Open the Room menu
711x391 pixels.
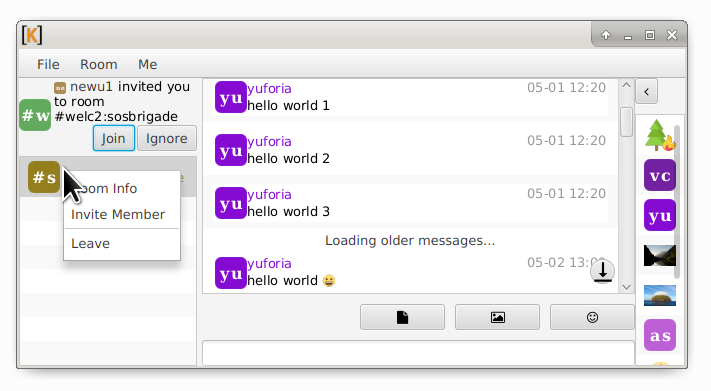(98, 64)
